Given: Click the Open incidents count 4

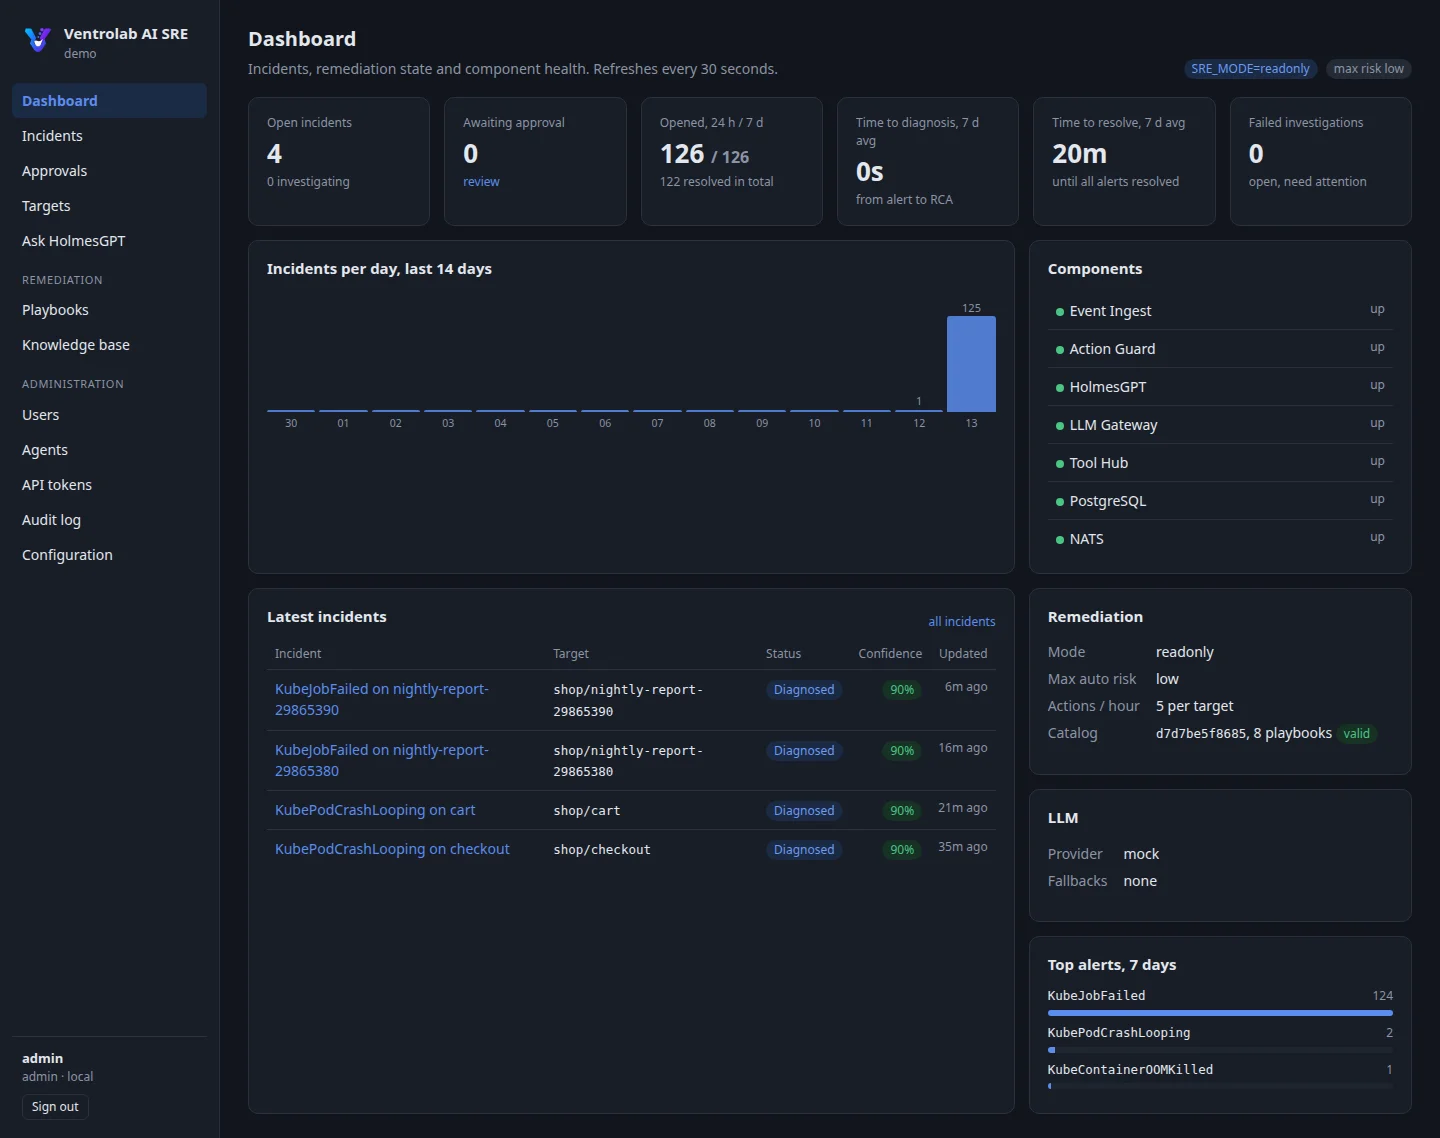Looking at the screenshot, I should [x=275, y=154].
